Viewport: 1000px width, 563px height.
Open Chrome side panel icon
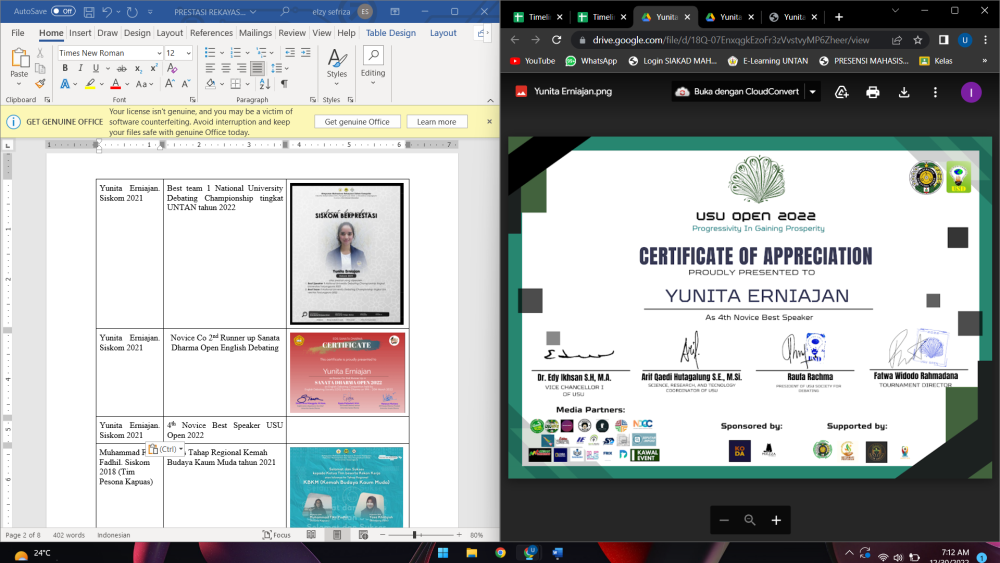[943, 40]
